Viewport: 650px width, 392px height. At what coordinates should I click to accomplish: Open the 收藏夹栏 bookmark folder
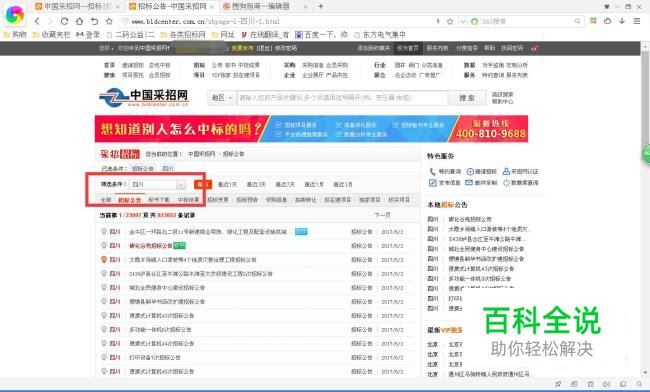pos(51,34)
